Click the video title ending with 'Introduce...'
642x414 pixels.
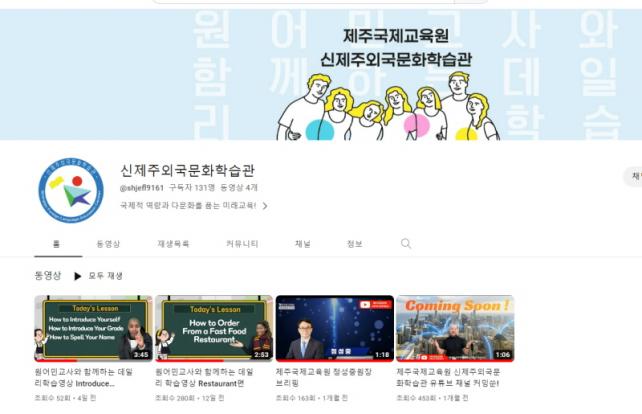pyautogui.click(x=88, y=377)
